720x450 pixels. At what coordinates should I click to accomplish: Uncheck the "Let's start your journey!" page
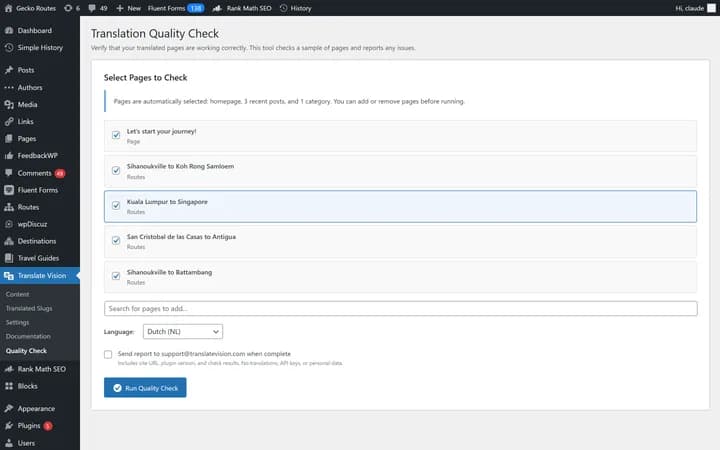click(x=116, y=135)
